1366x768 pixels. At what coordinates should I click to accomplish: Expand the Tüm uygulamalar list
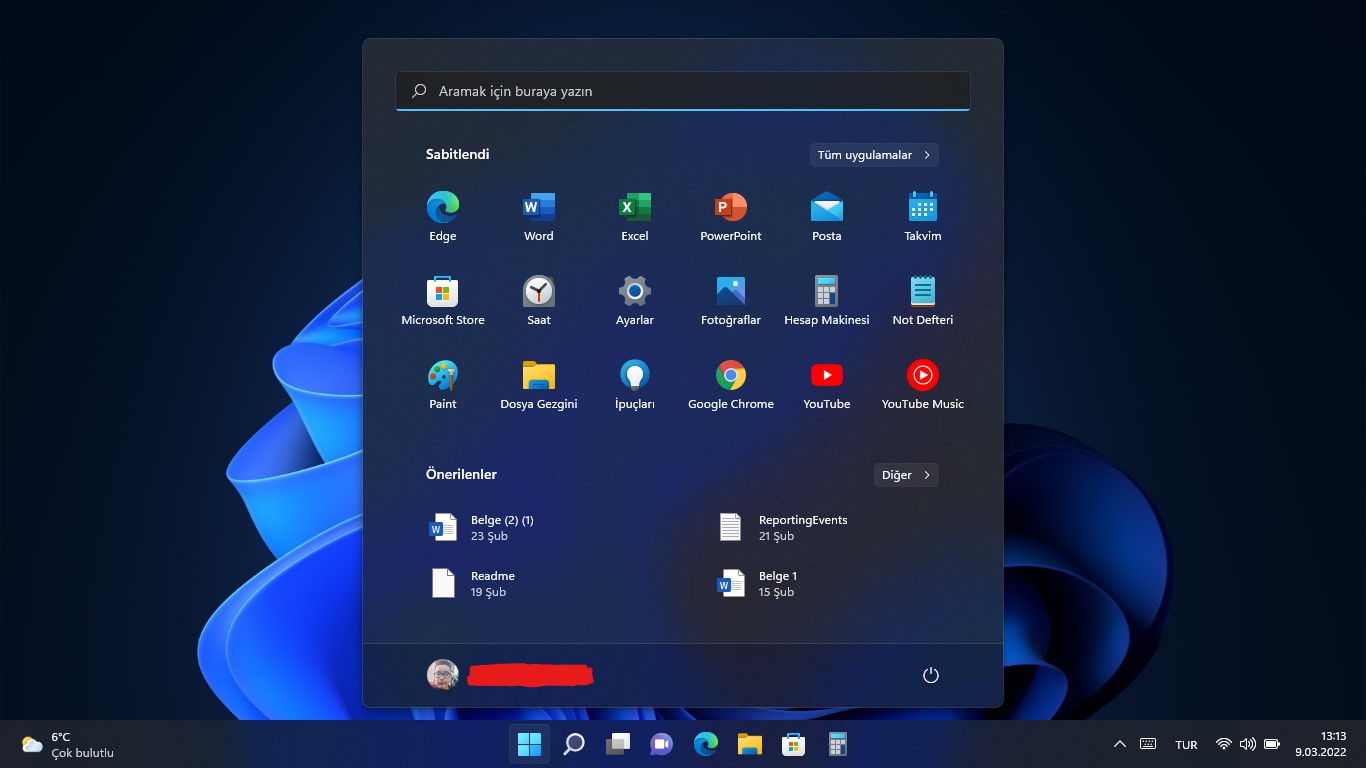point(872,155)
